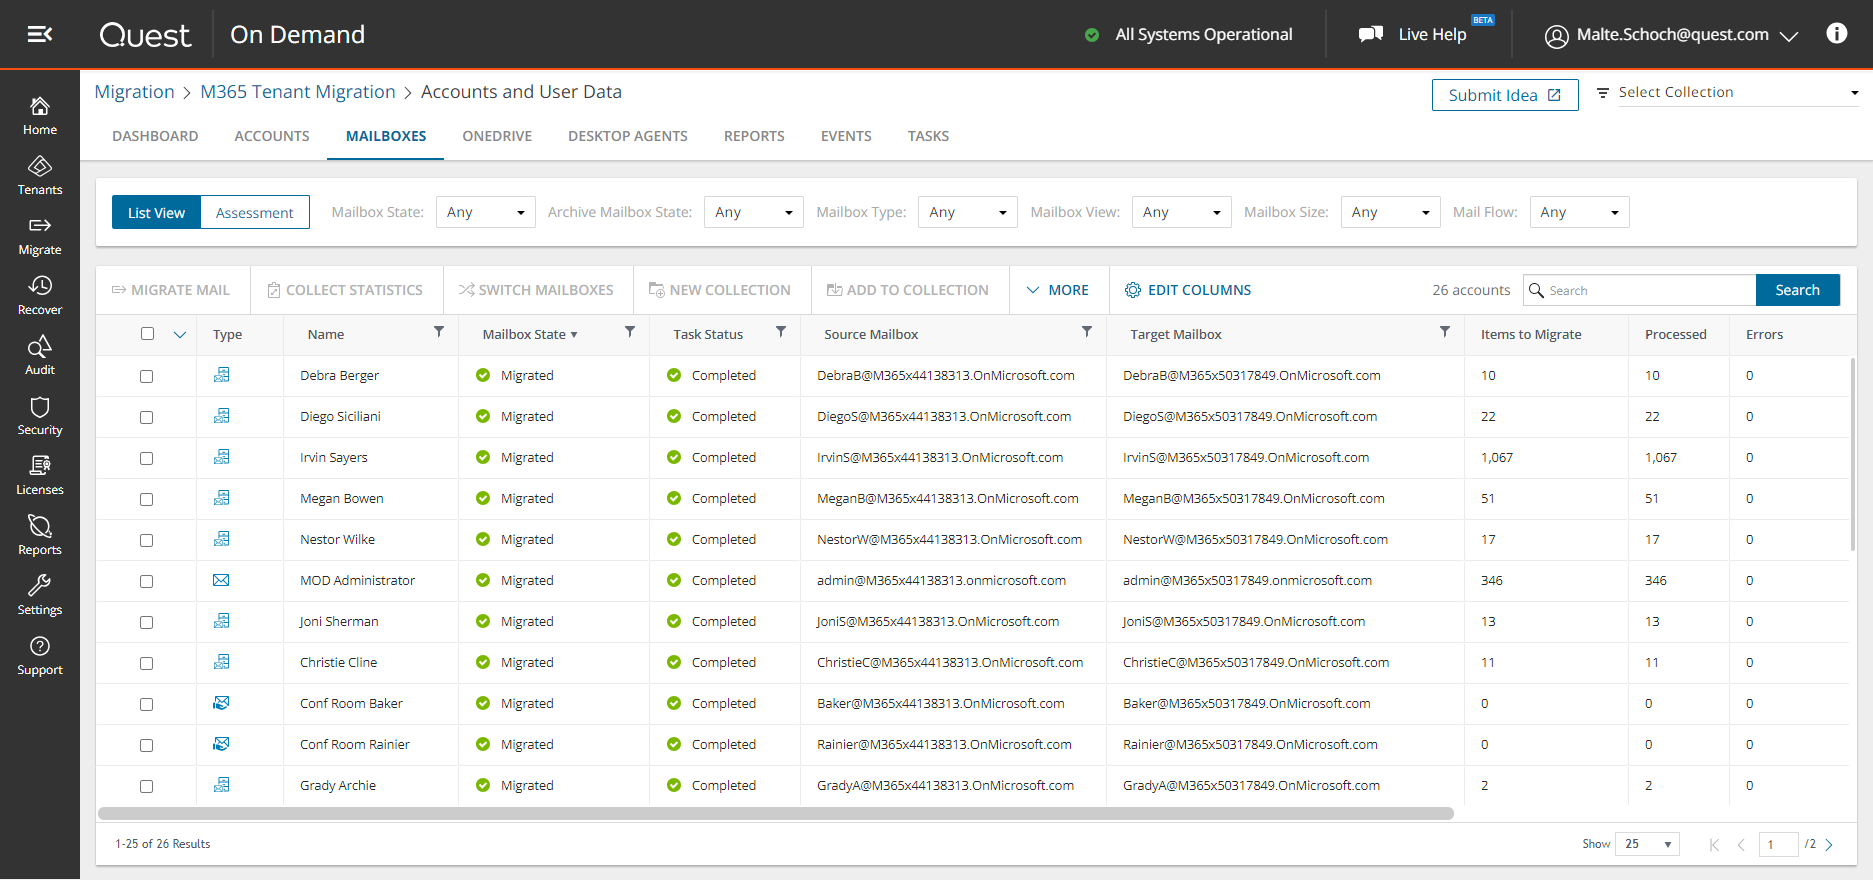The height and width of the screenshot is (880, 1873).
Task: Click the room mailbox icon for Conf Room Baker
Action: pyautogui.click(x=221, y=703)
